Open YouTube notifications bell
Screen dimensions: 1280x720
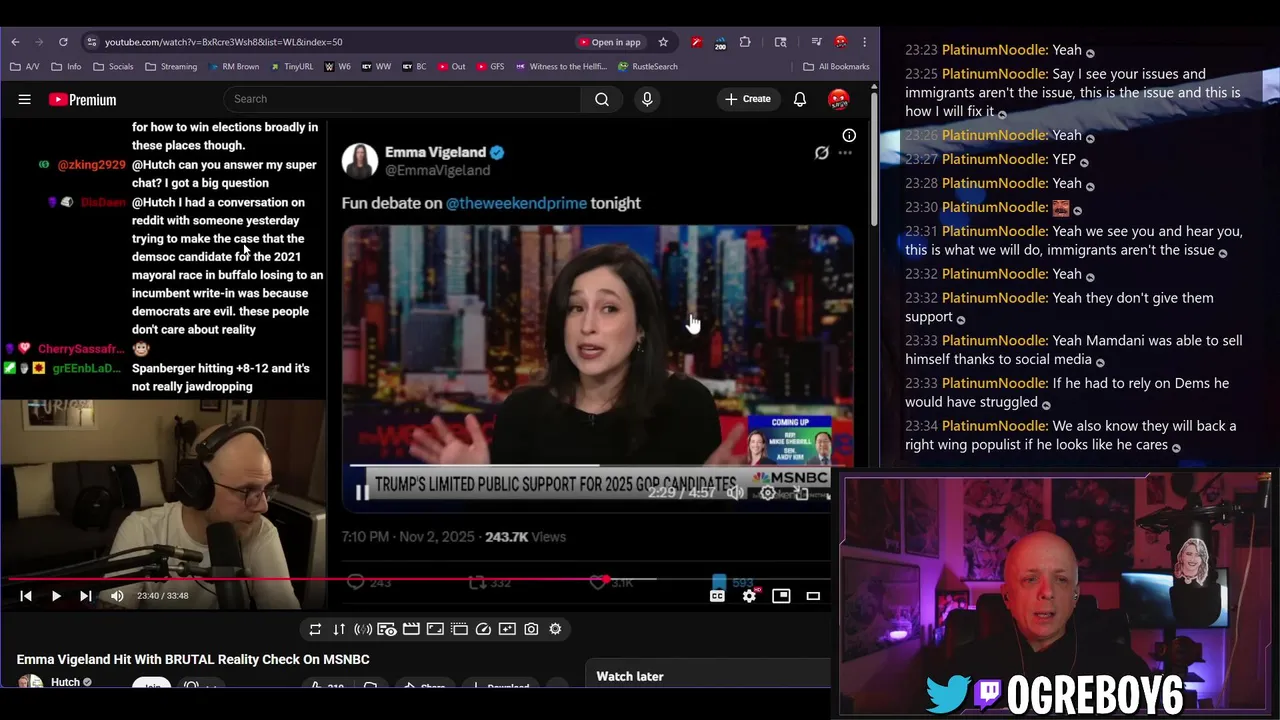point(800,99)
